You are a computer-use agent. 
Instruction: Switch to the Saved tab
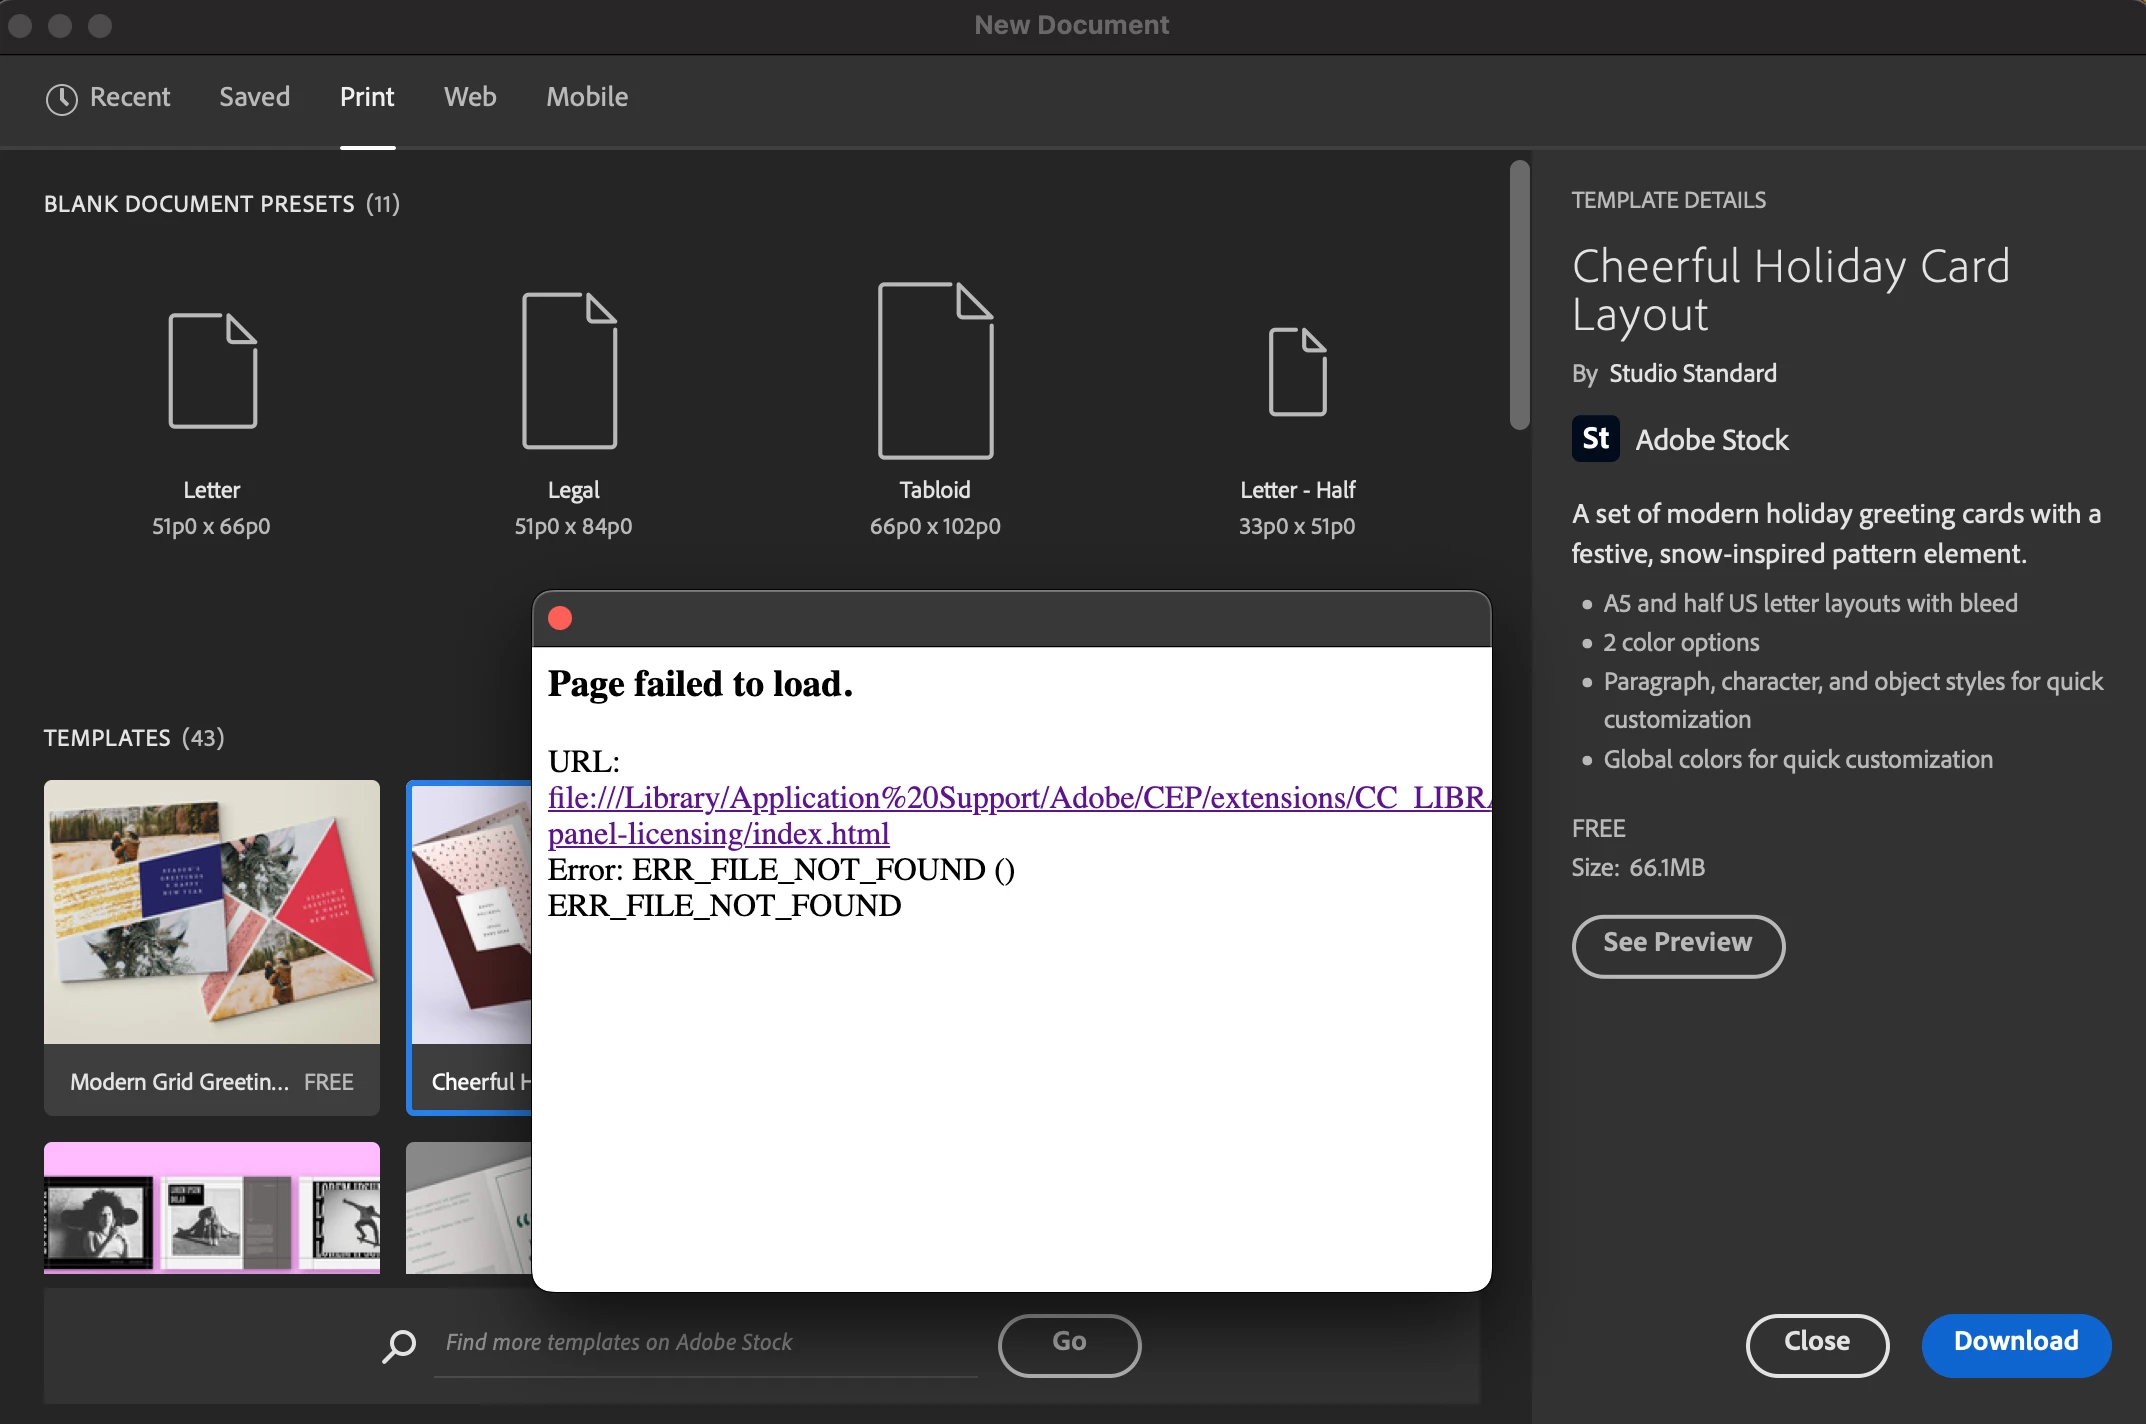tap(254, 97)
